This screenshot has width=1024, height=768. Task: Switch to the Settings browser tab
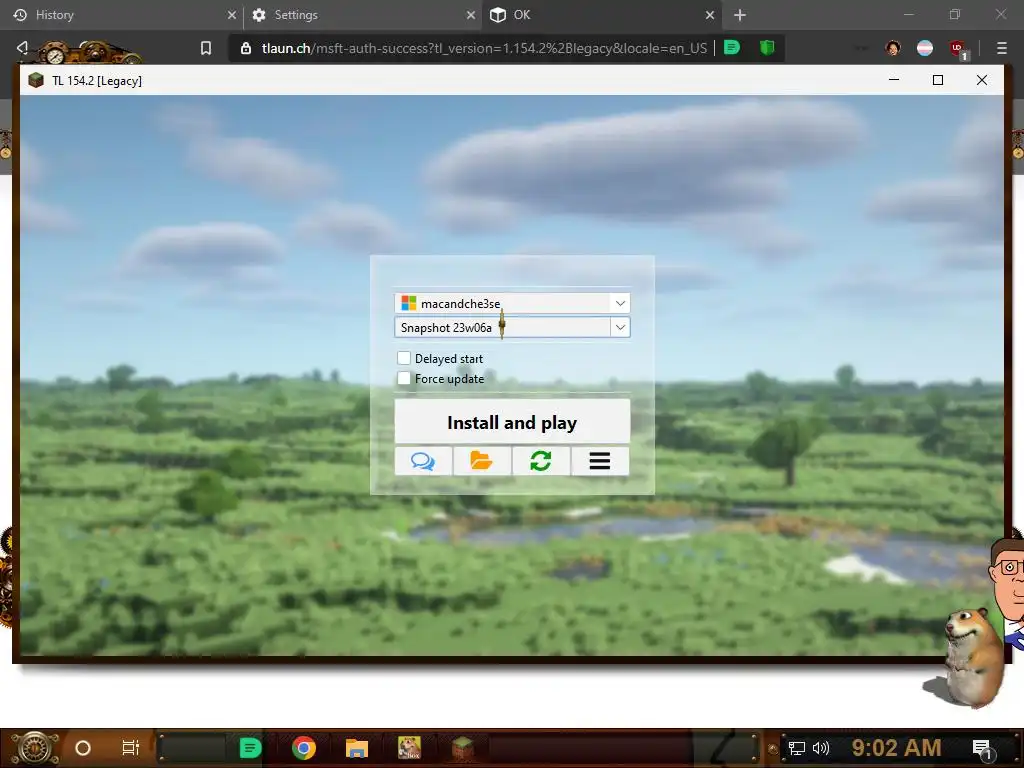pyautogui.click(x=362, y=15)
